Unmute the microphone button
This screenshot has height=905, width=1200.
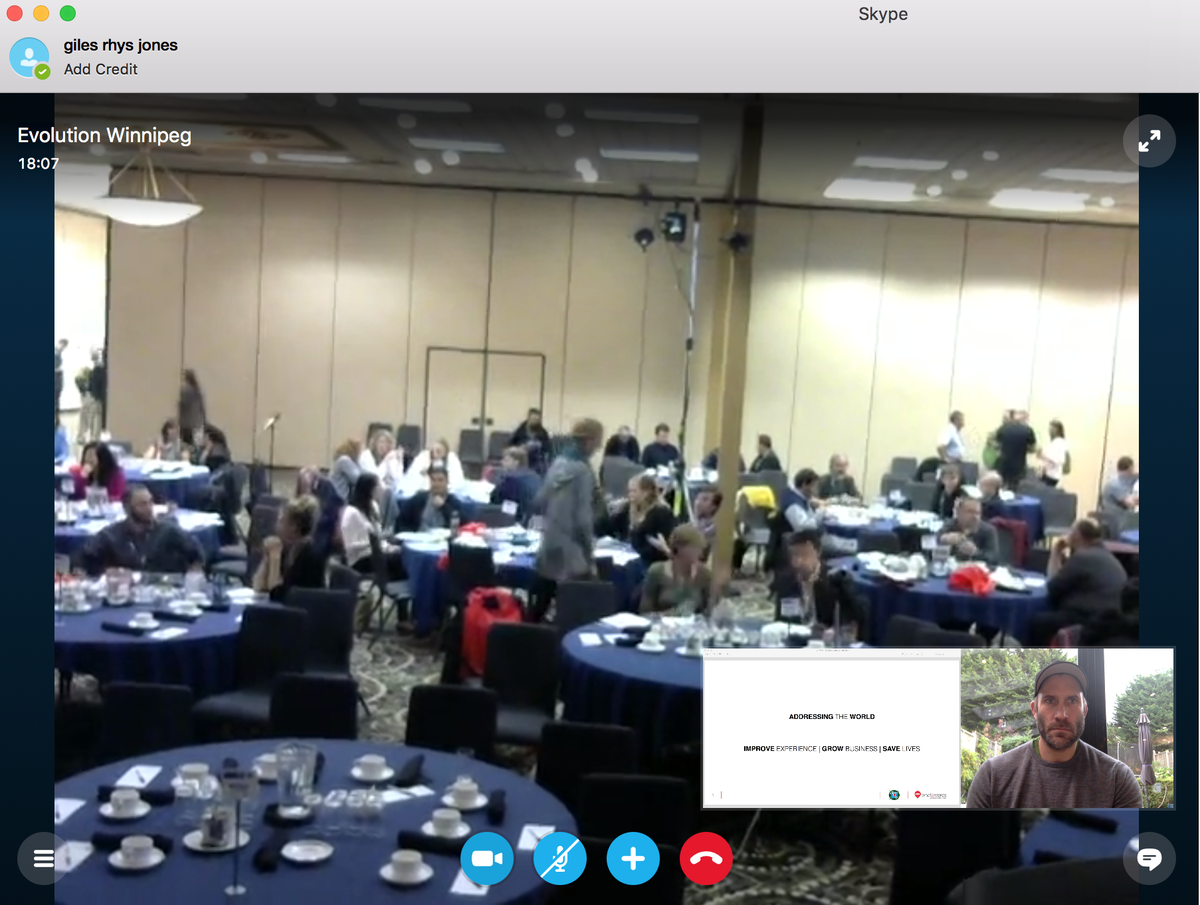coord(560,858)
